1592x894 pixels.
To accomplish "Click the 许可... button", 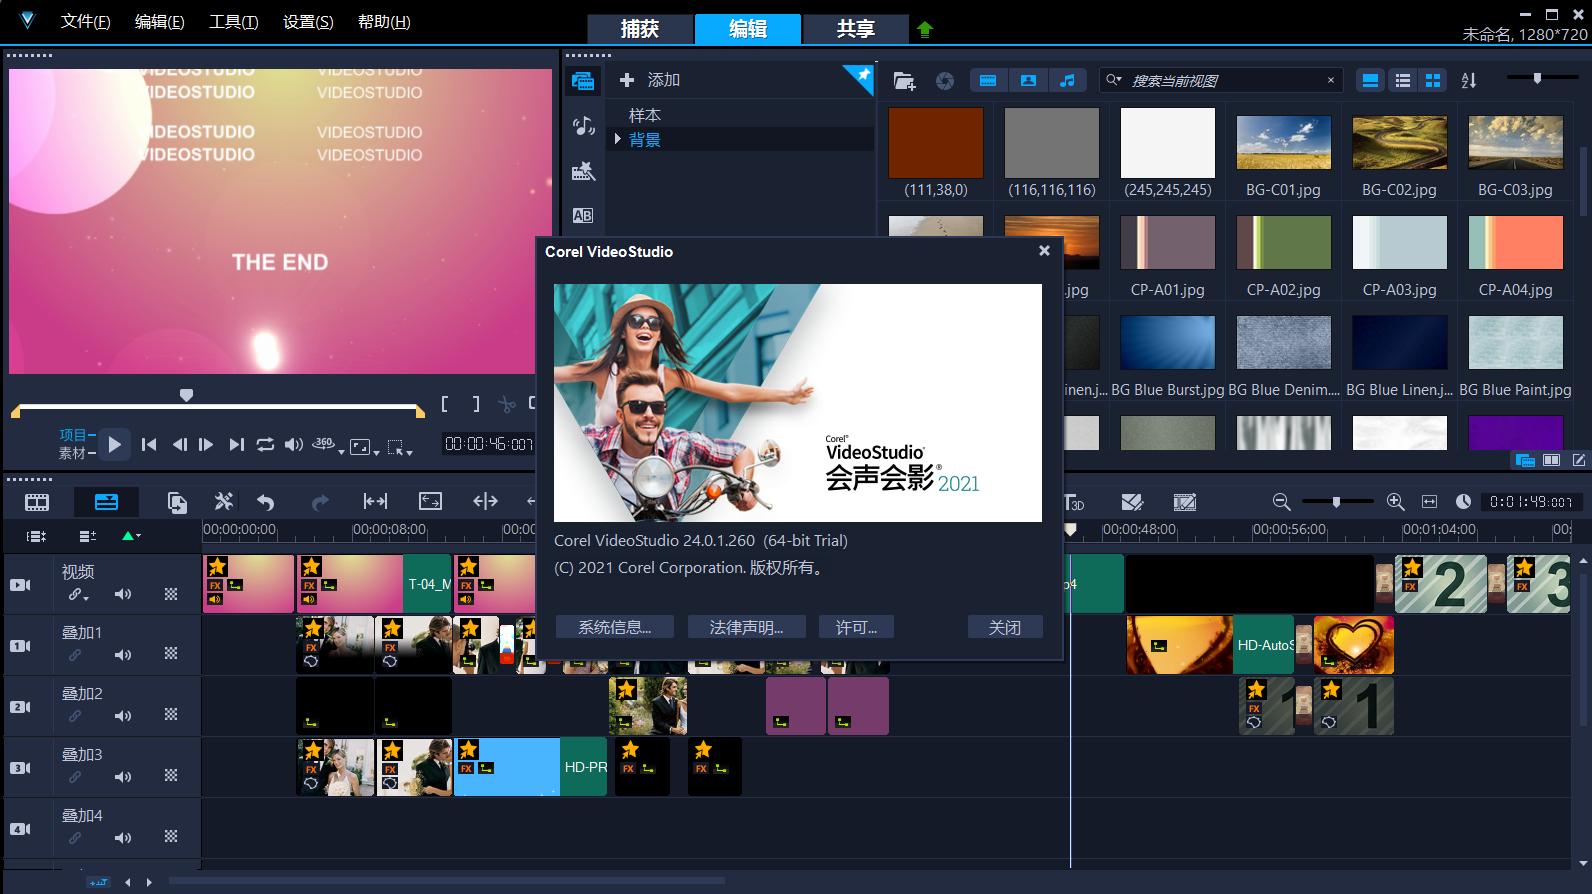I will [856, 627].
